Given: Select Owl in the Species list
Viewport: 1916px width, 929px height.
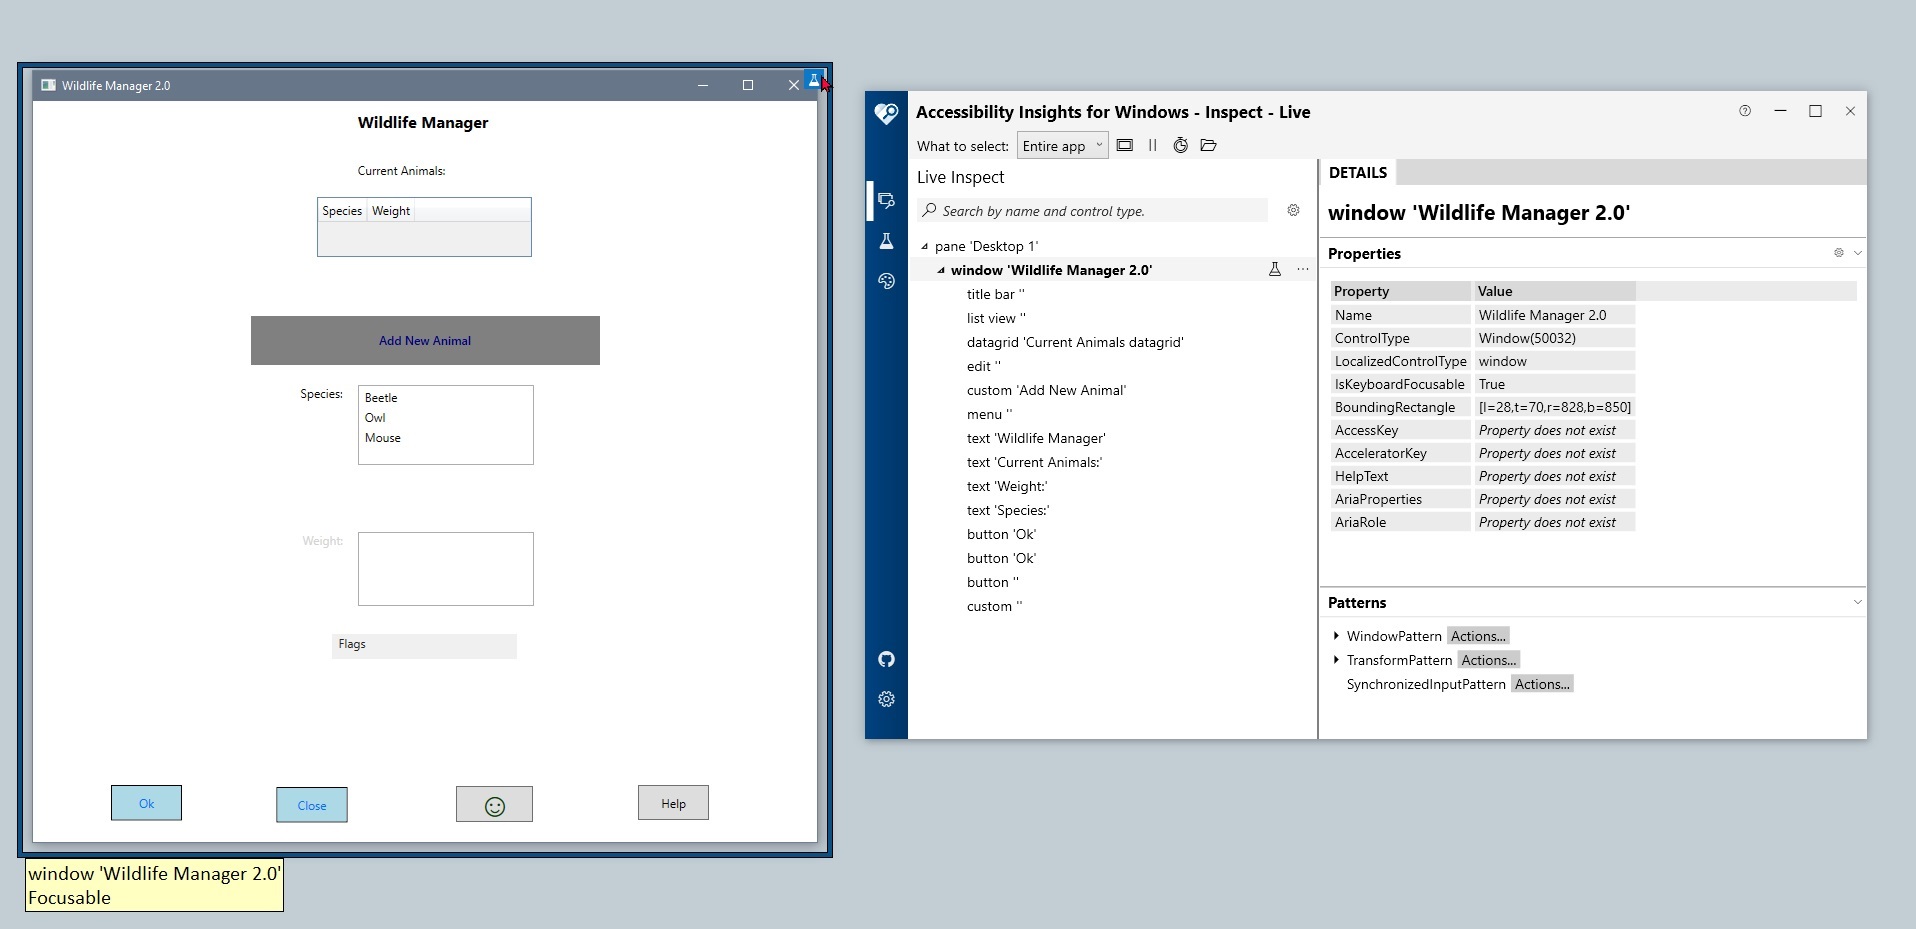Looking at the screenshot, I should 375,418.
